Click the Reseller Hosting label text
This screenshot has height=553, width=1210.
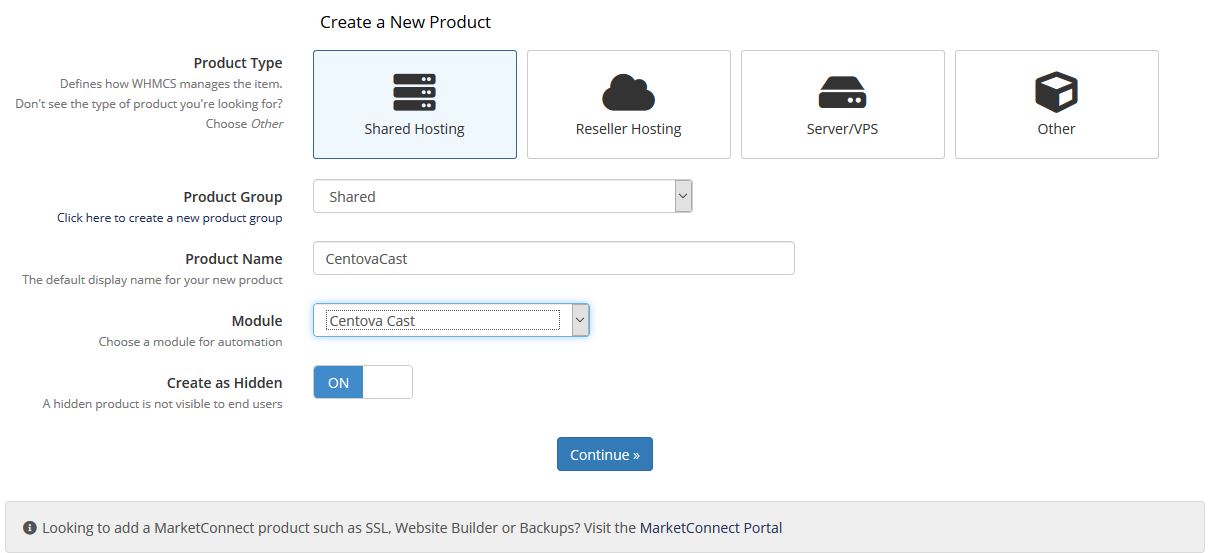pyautogui.click(x=628, y=129)
